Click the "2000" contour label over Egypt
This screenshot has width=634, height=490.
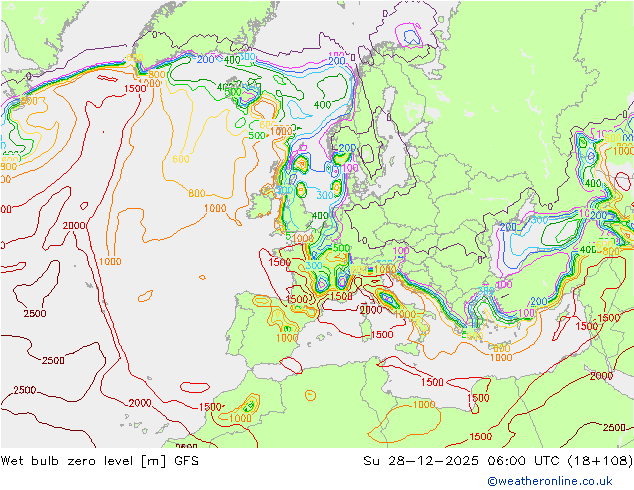point(601,376)
